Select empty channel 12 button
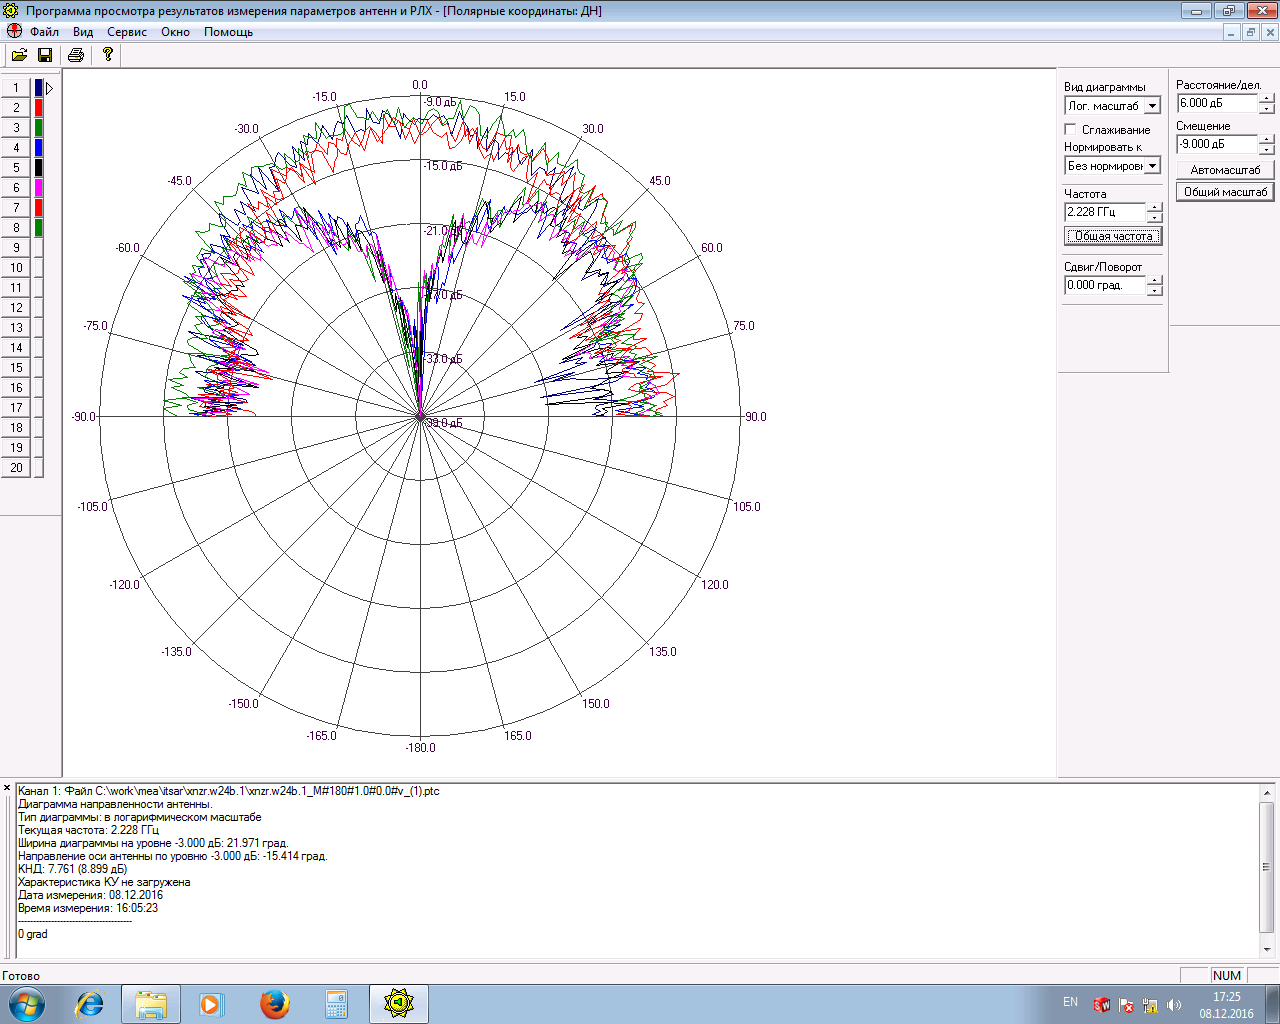 [16, 308]
